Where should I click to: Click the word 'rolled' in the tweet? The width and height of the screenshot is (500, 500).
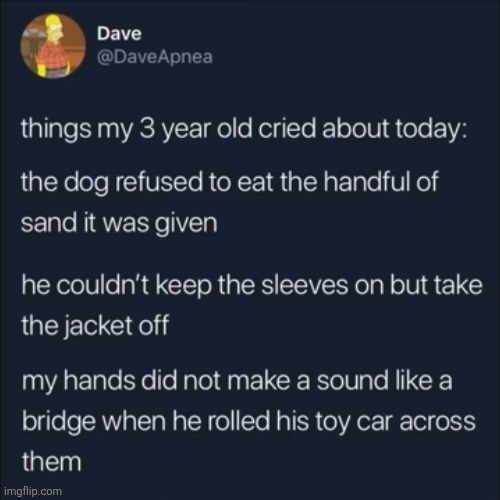(x=239, y=421)
